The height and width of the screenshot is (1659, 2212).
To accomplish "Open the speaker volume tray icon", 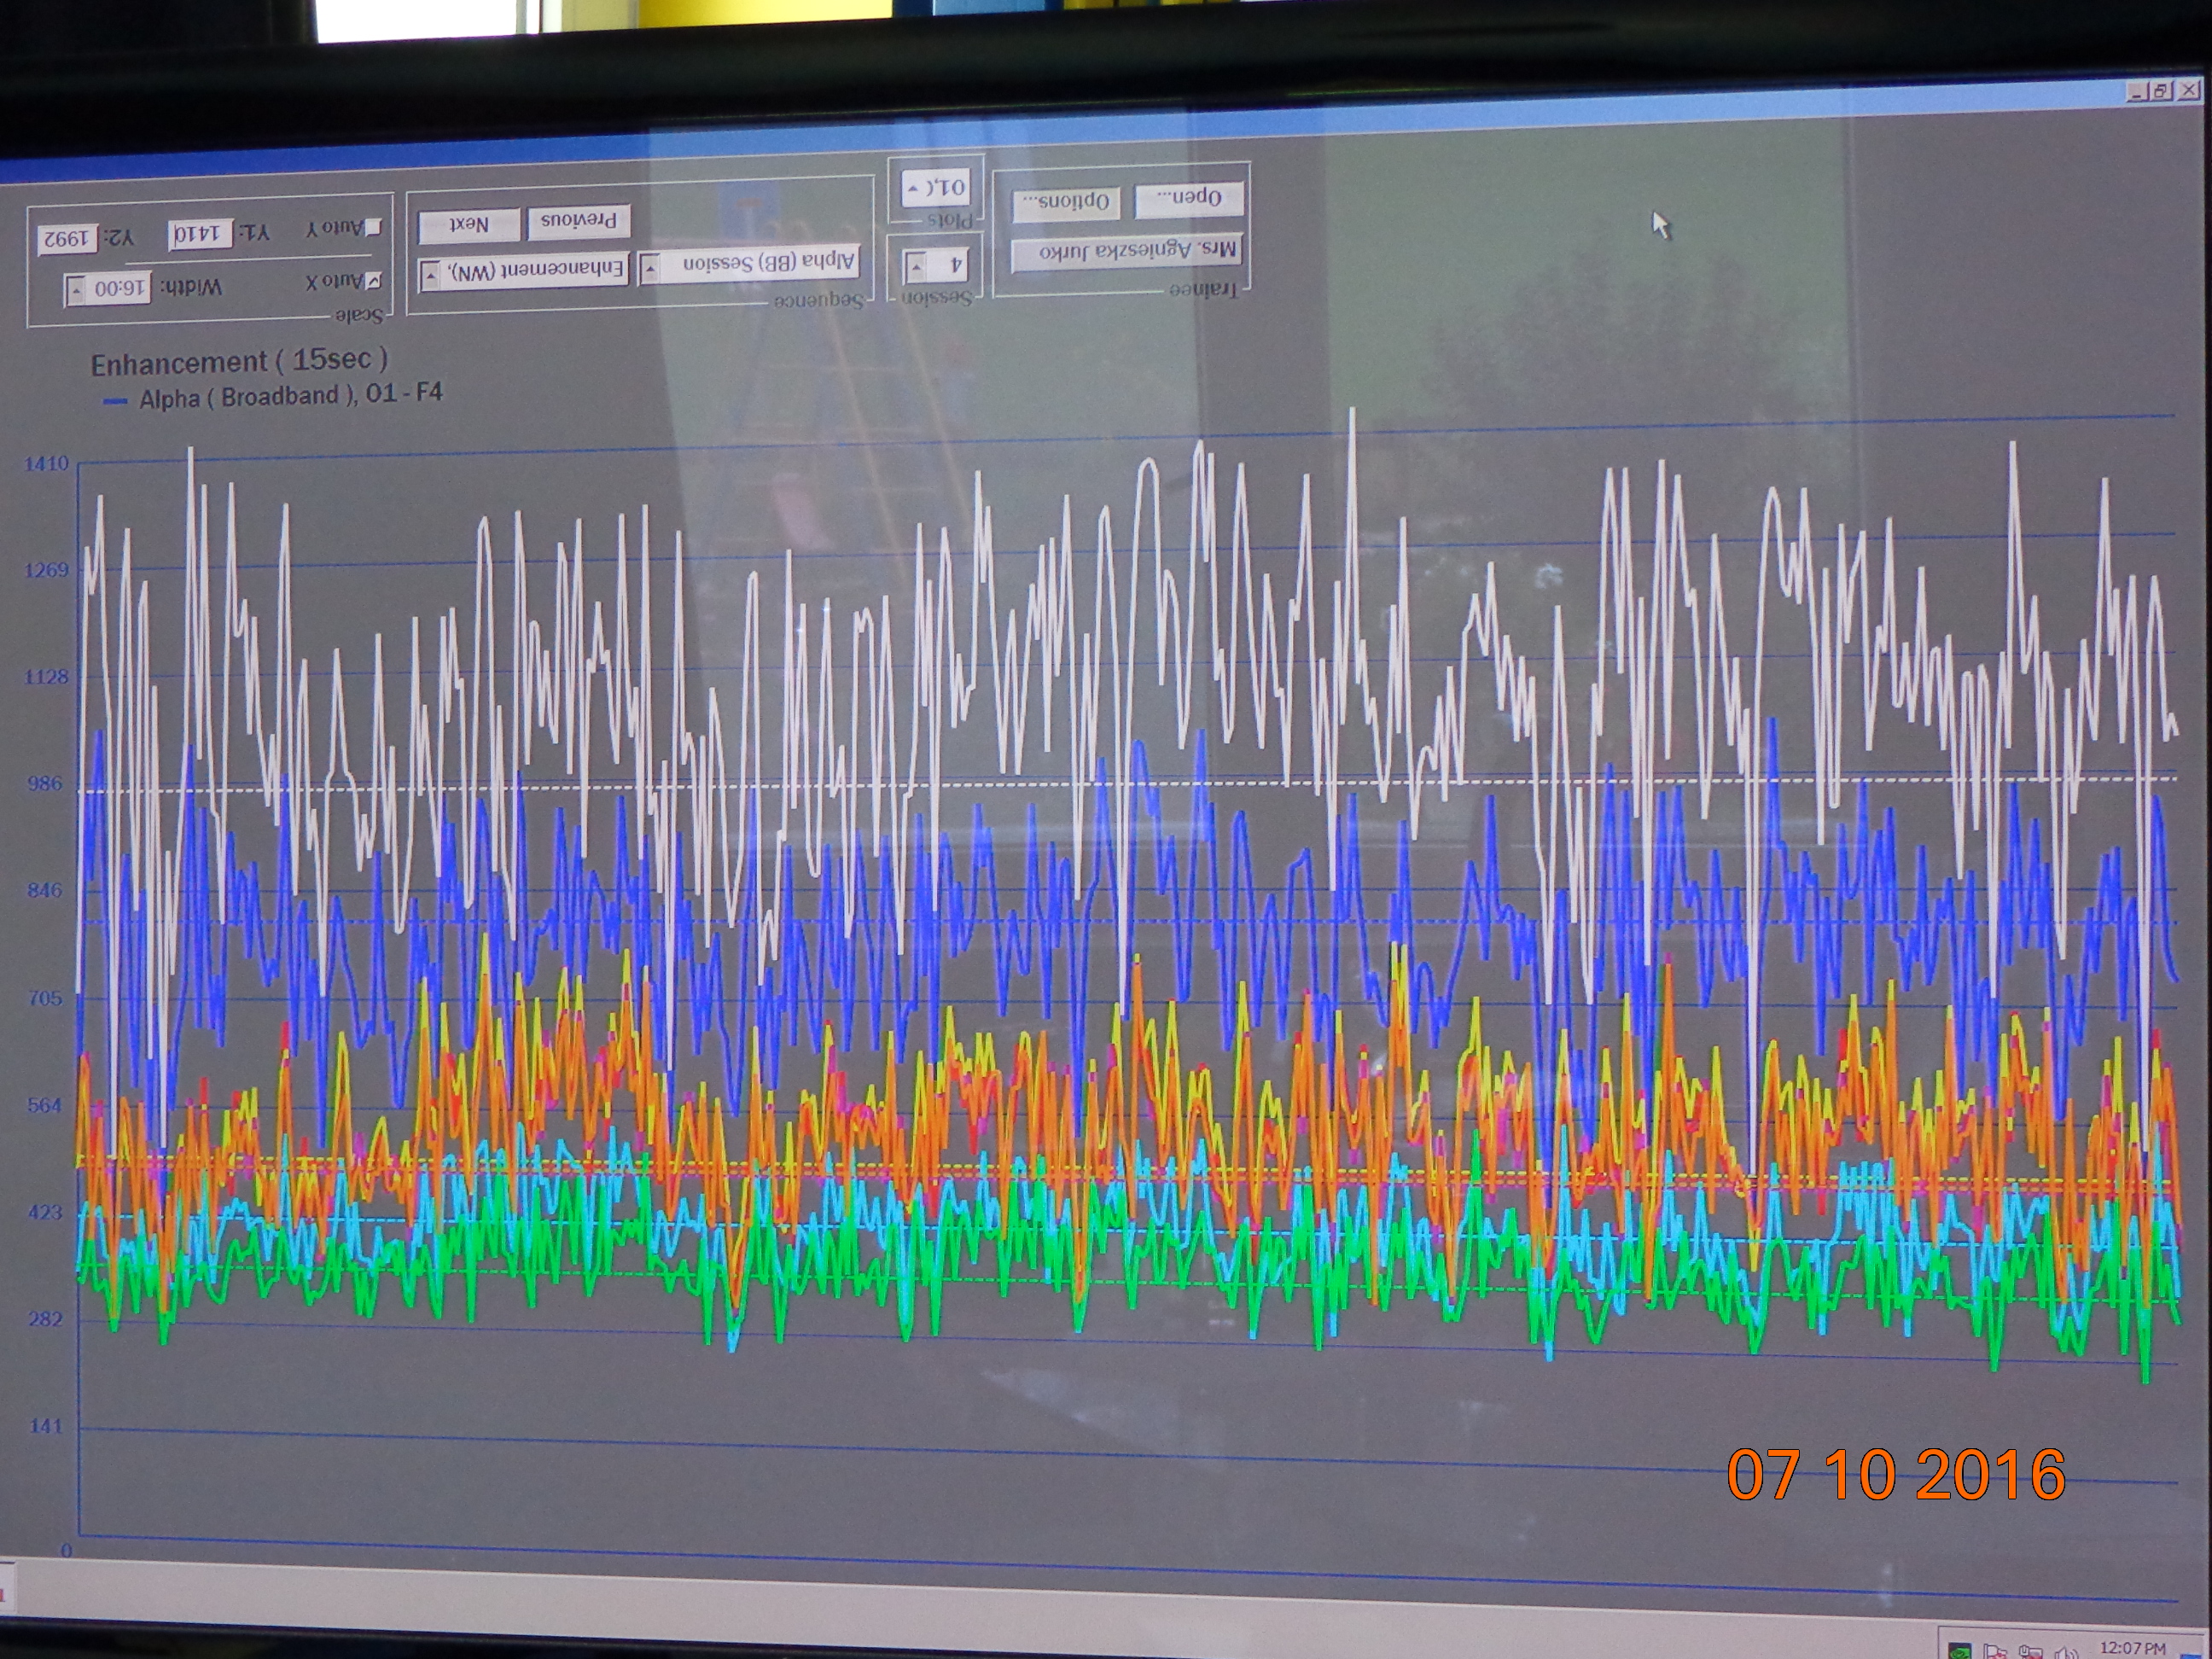I will tap(2065, 1652).
